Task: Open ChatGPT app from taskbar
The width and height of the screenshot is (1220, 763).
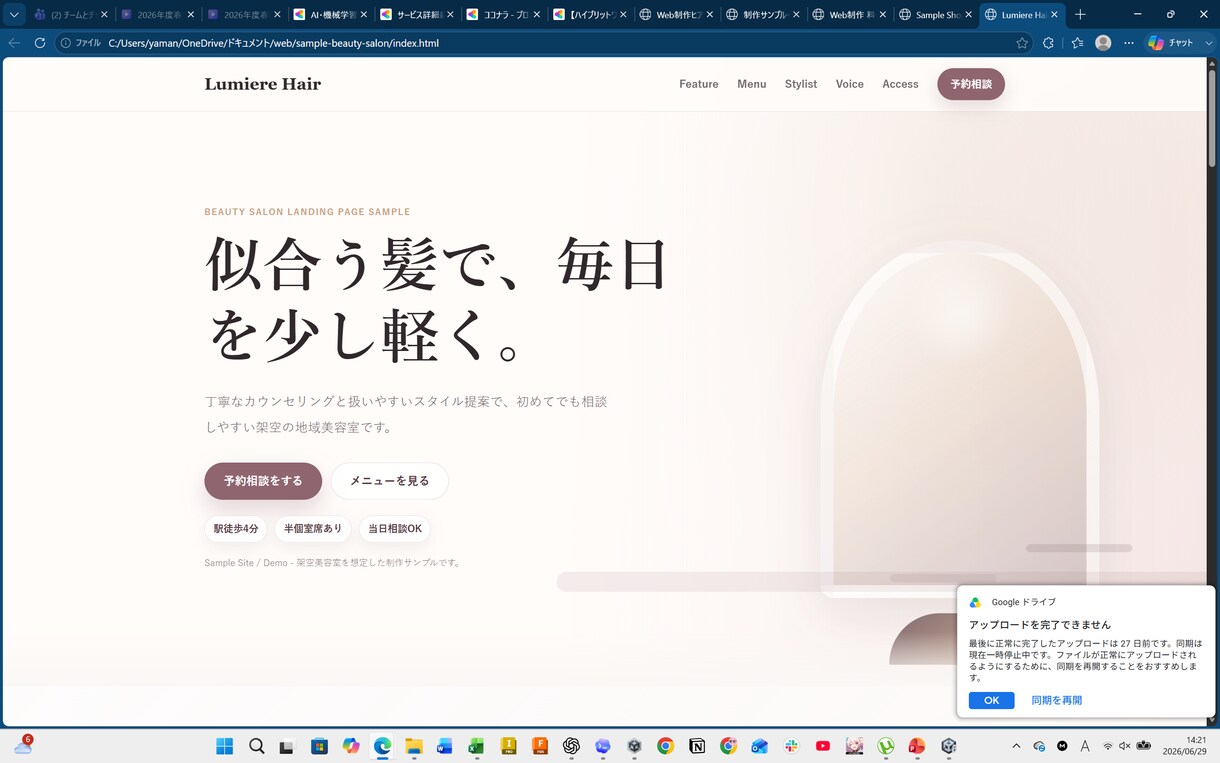Action: click(571, 746)
